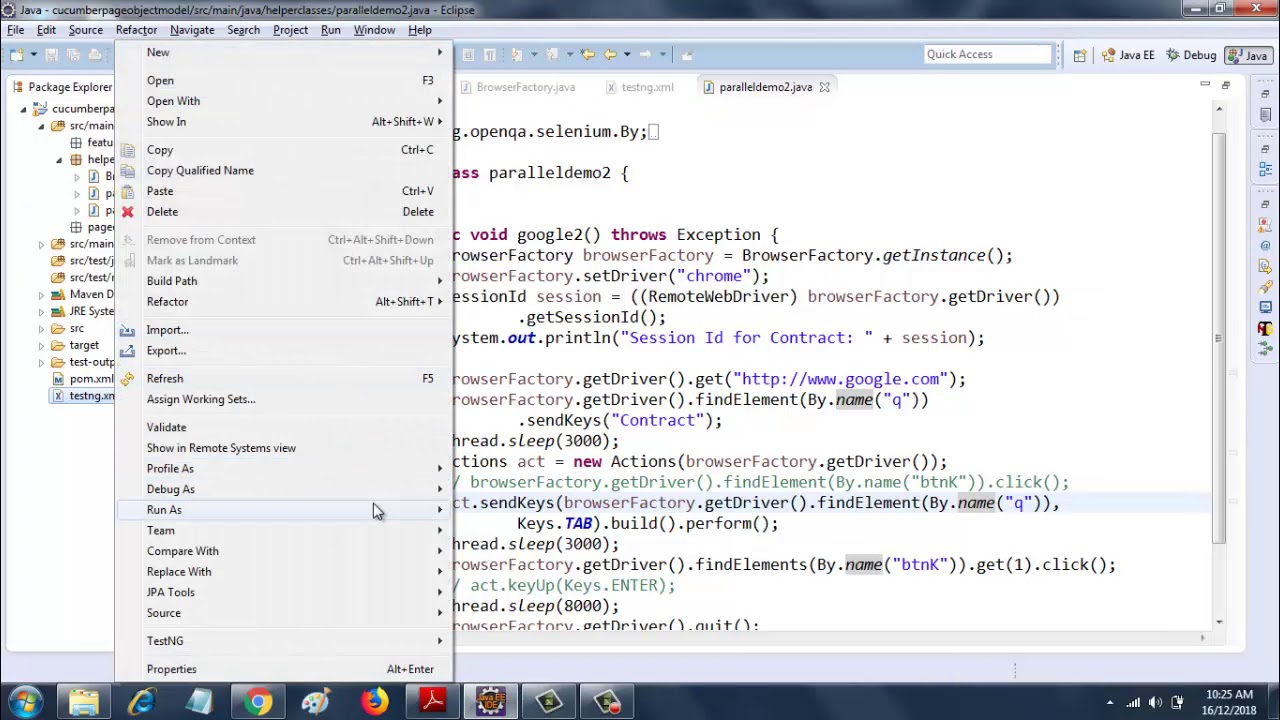Open Firefox from the taskbar

374,702
